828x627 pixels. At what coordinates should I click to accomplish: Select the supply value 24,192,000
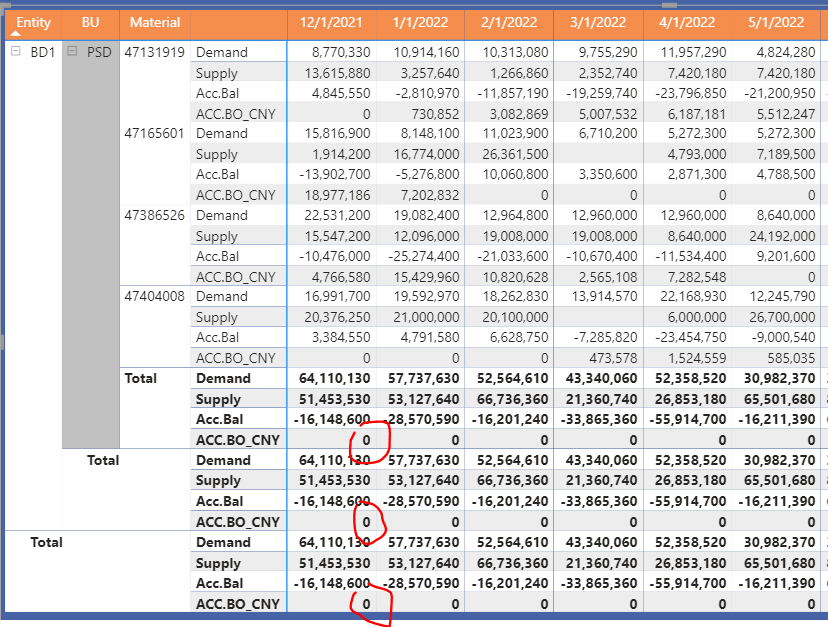point(783,236)
